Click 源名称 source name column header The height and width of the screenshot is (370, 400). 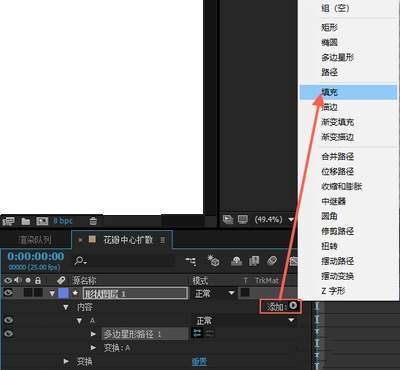[84, 280]
